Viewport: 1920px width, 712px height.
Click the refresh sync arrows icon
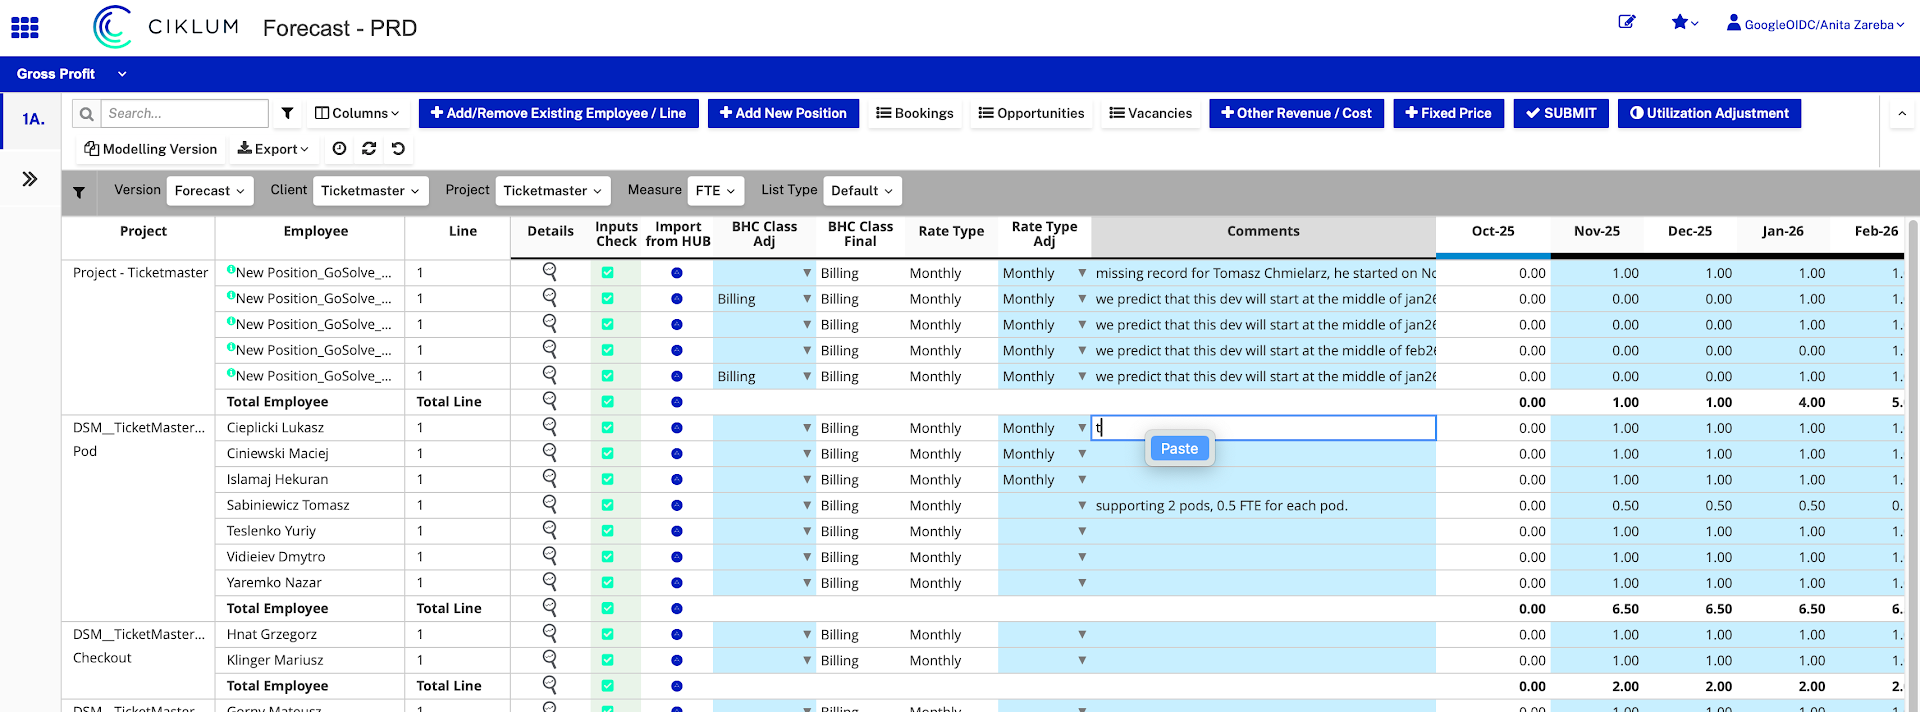[369, 149]
